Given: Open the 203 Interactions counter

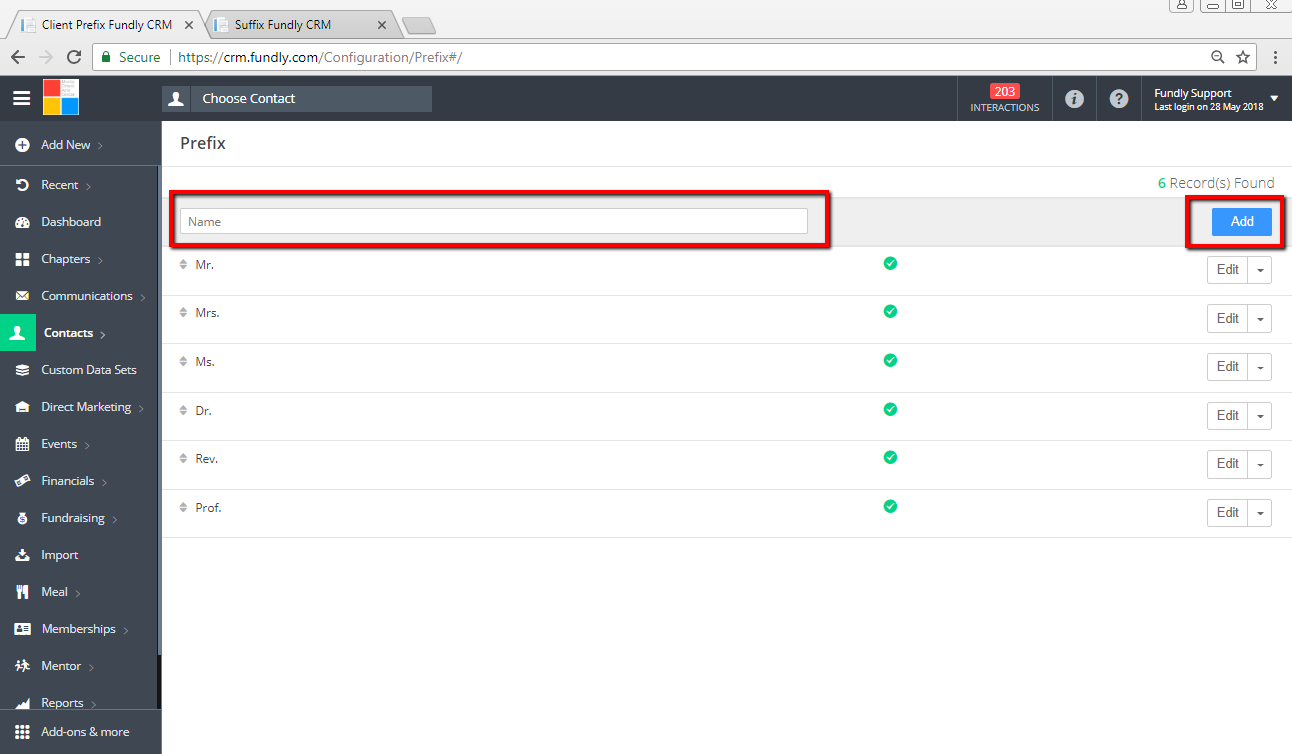Looking at the screenshot, I should (1005, 99).
